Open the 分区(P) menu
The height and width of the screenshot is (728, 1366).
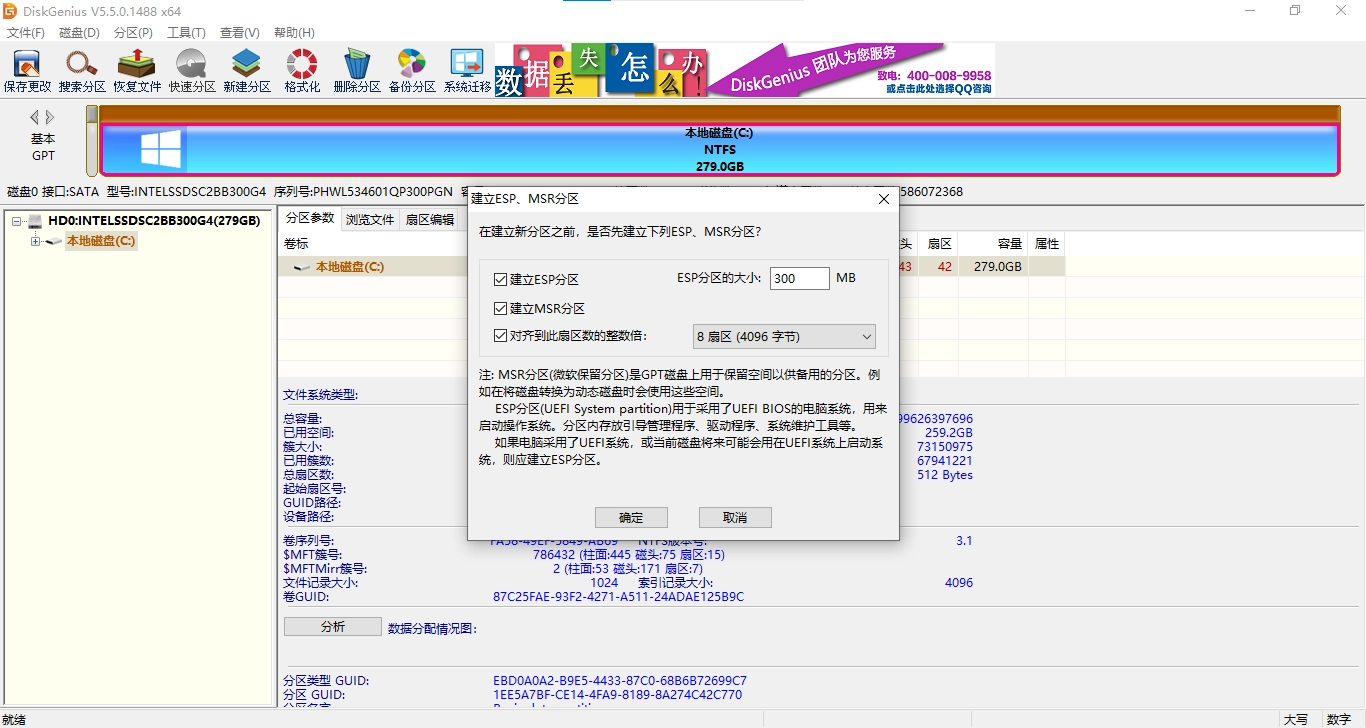133,33
